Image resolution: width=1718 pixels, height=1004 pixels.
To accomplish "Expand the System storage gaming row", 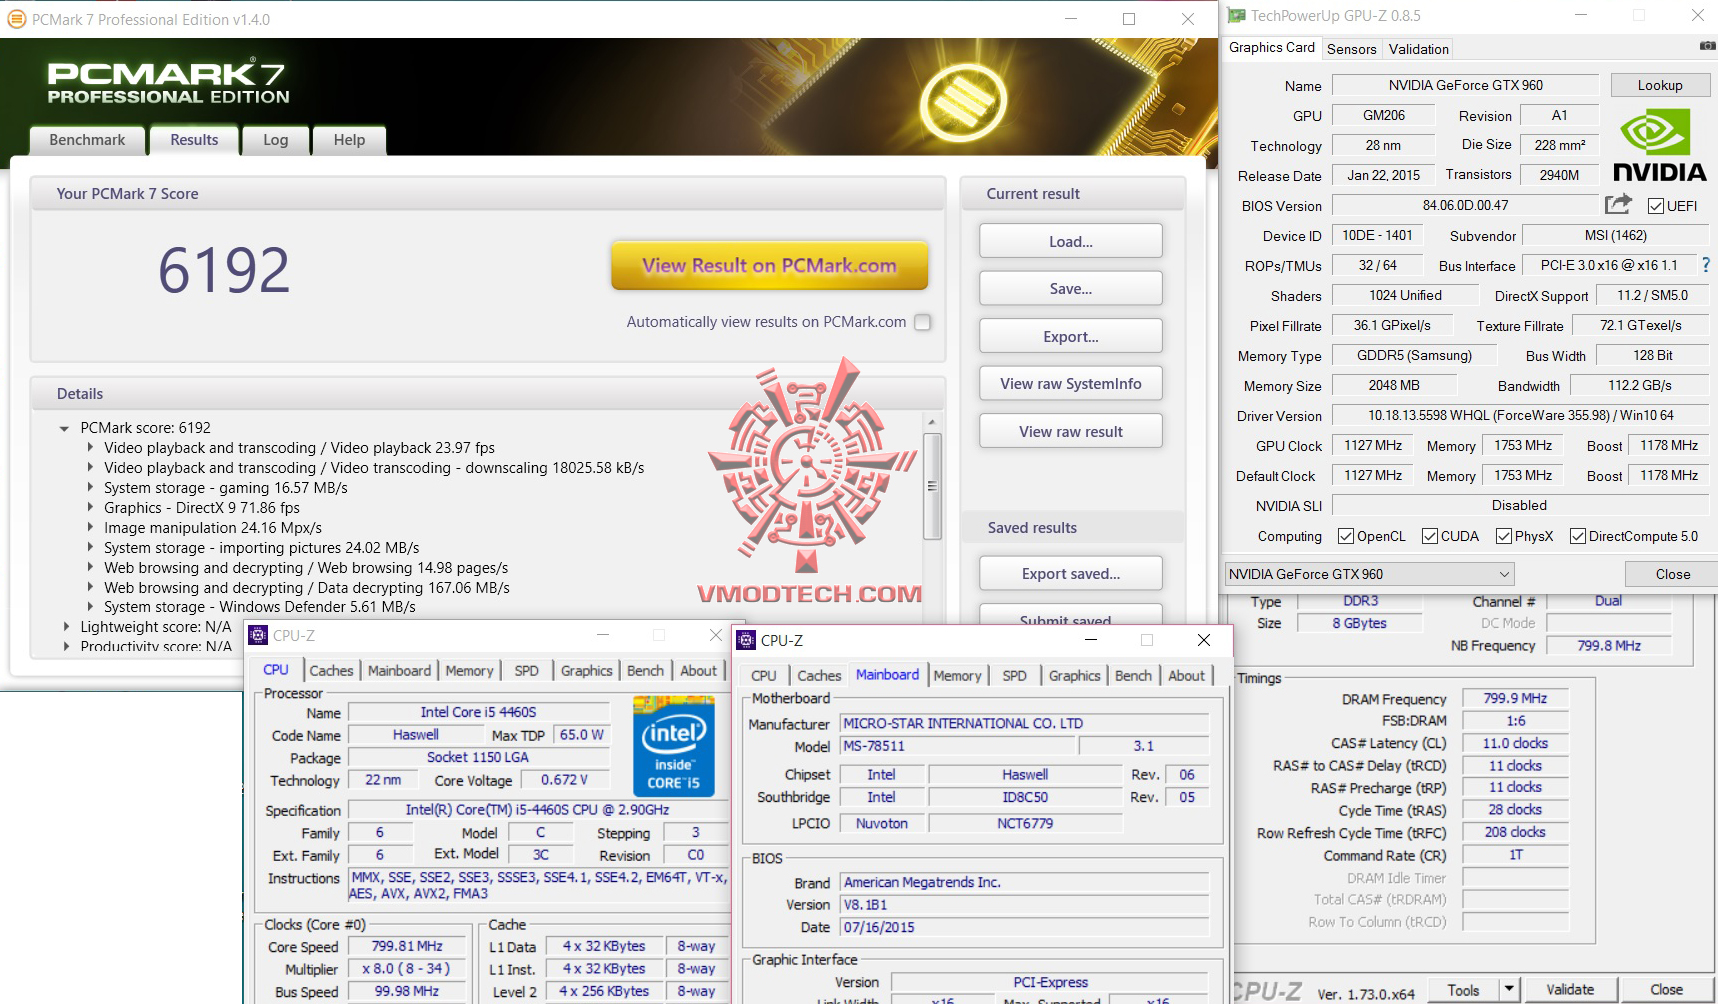I will tap(90, 488).
